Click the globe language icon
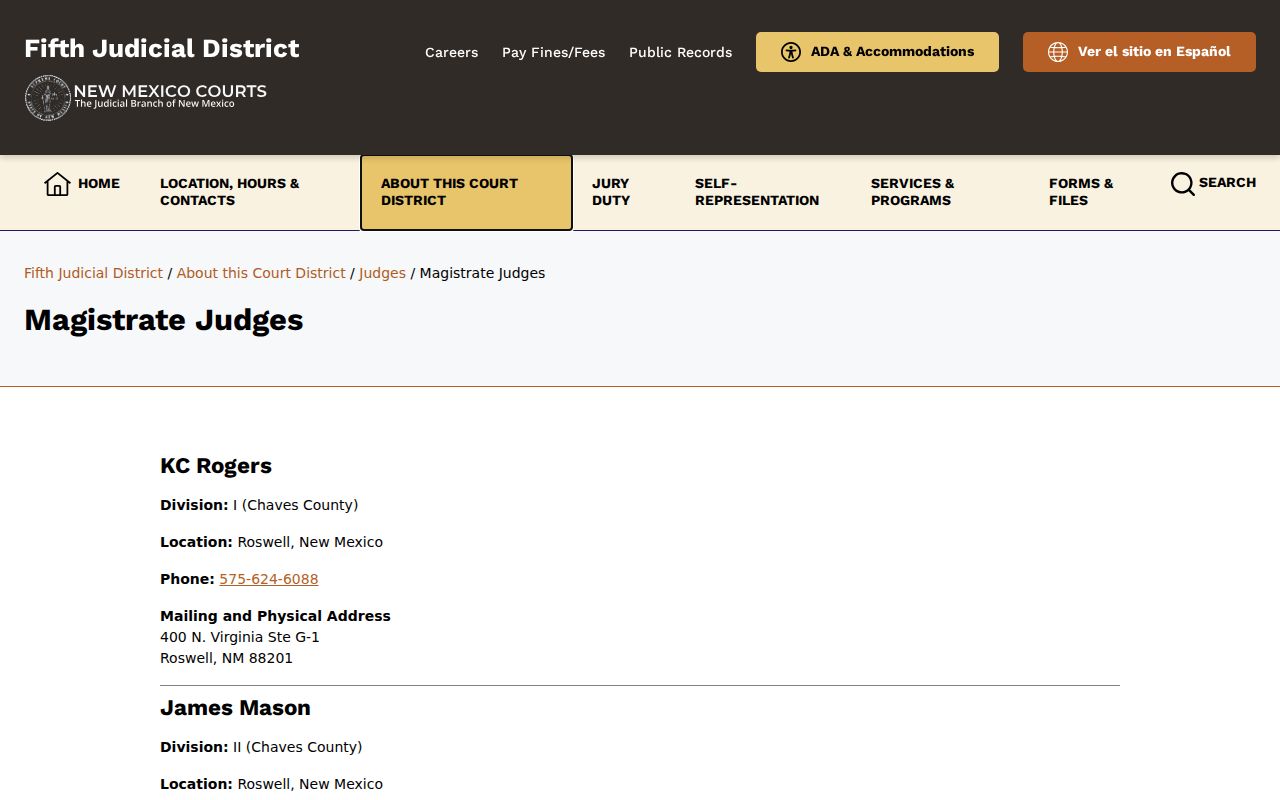The image size is (1280, 800). click(1058, 52)
